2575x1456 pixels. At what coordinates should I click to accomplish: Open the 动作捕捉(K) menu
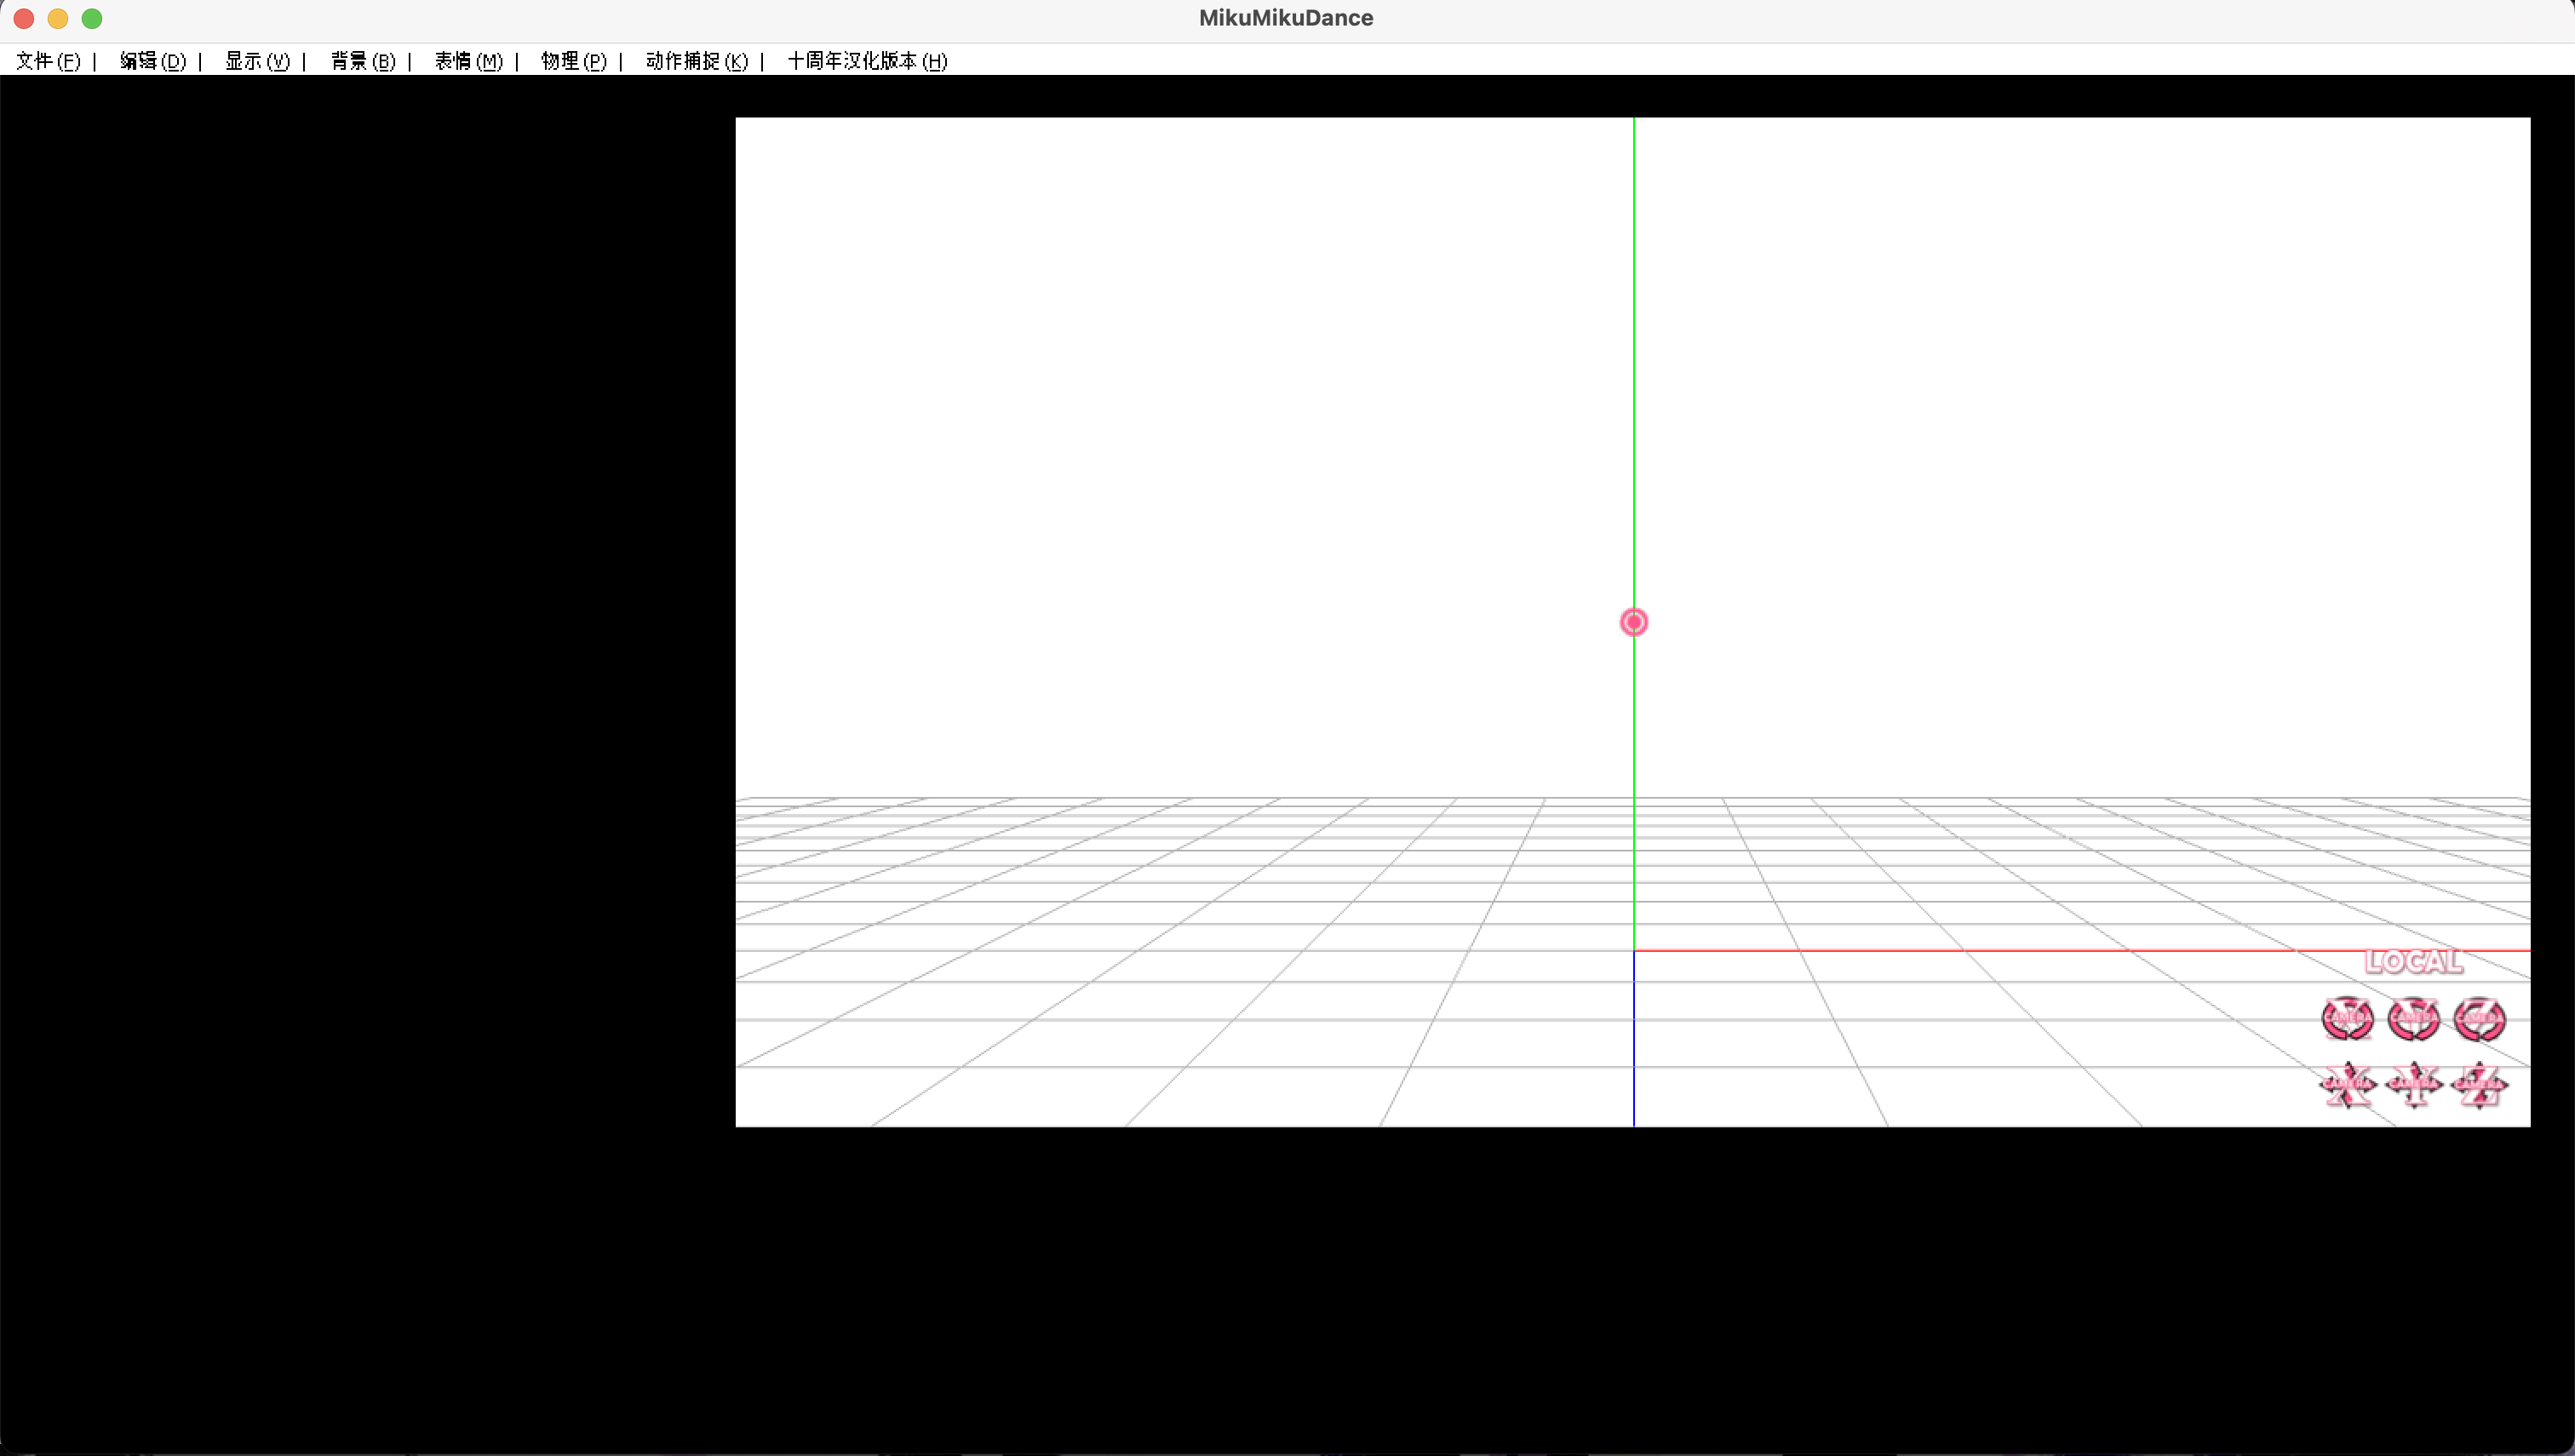pos(696,61)
